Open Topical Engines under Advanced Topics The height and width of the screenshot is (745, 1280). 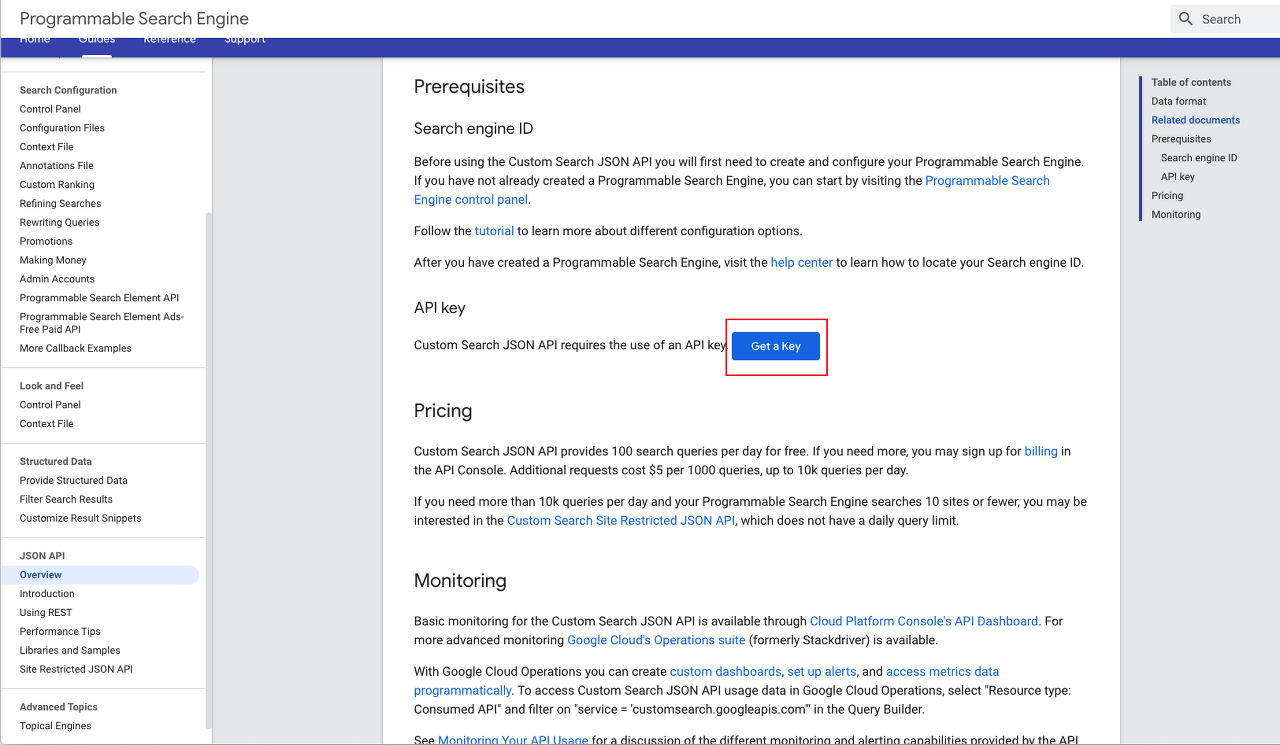tap(55, 727)
